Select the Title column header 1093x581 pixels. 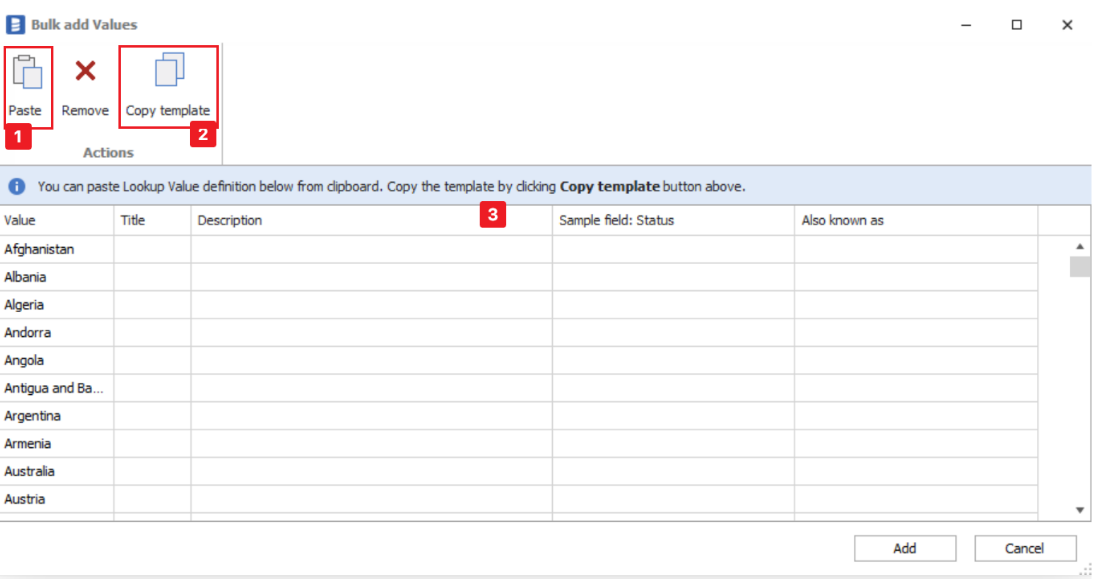[152, 220]
